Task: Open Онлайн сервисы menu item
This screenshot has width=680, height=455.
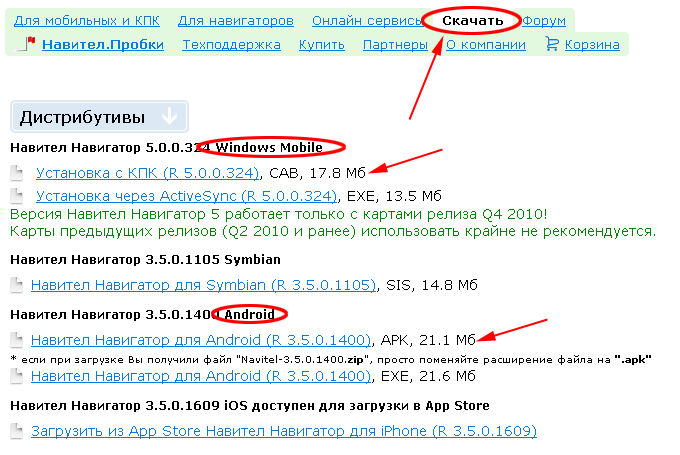Action: [366, 21]
